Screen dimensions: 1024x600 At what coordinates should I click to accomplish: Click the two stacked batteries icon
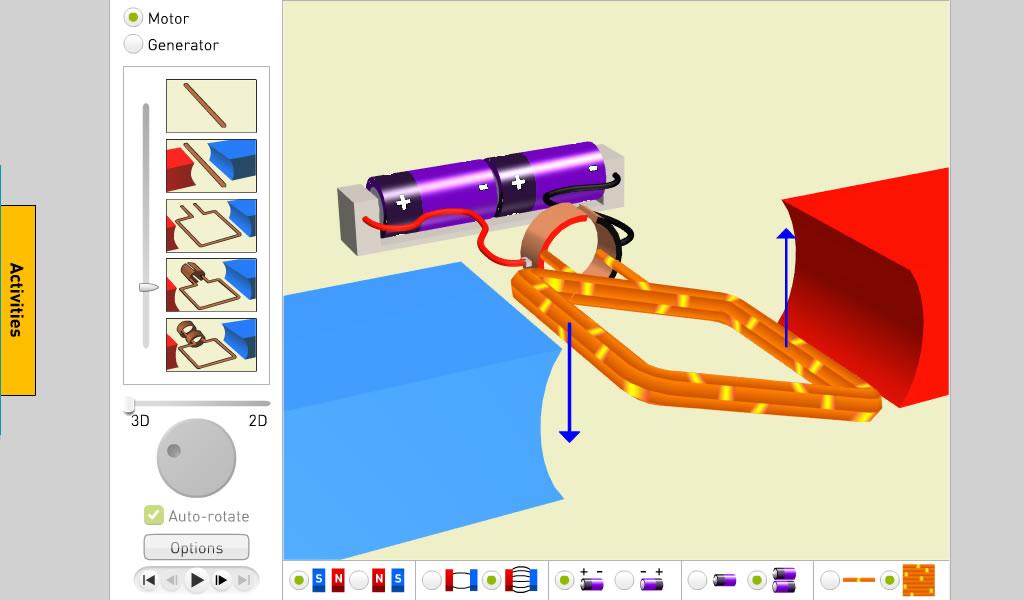[x=784, y=580]
